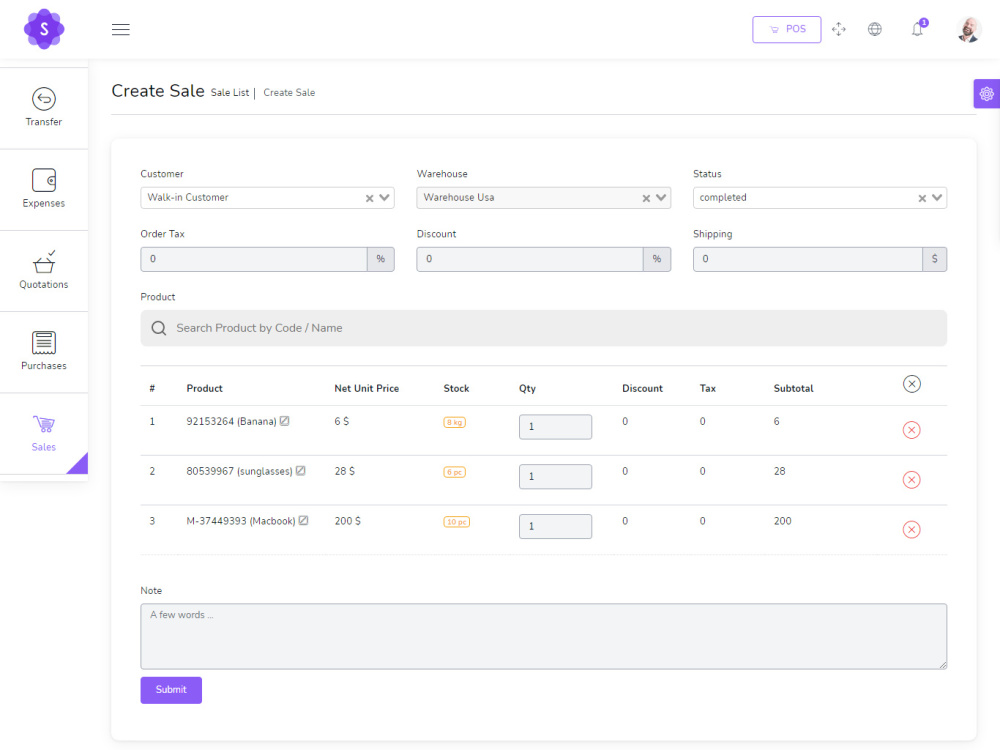Screen dimensions: 1000x750
Task: Click the 8 kg stock badge
Action: coord(455,422)
